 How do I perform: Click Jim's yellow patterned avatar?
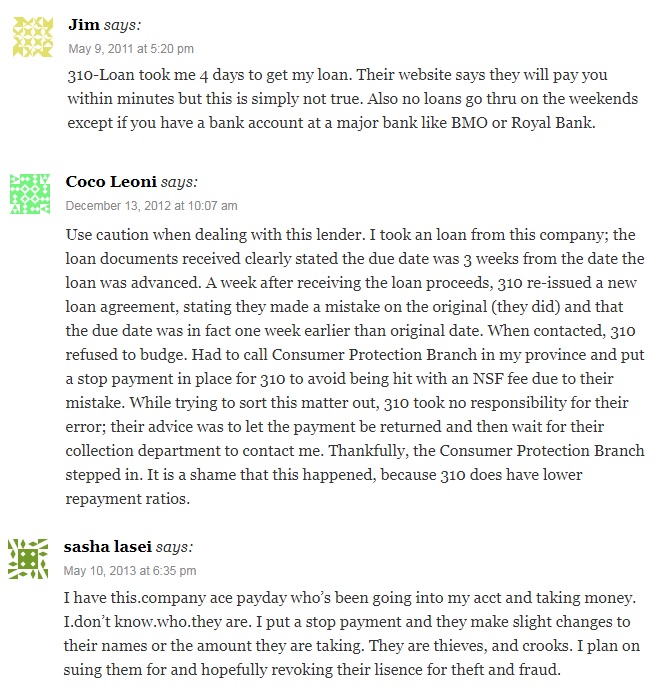click(33, 37)
